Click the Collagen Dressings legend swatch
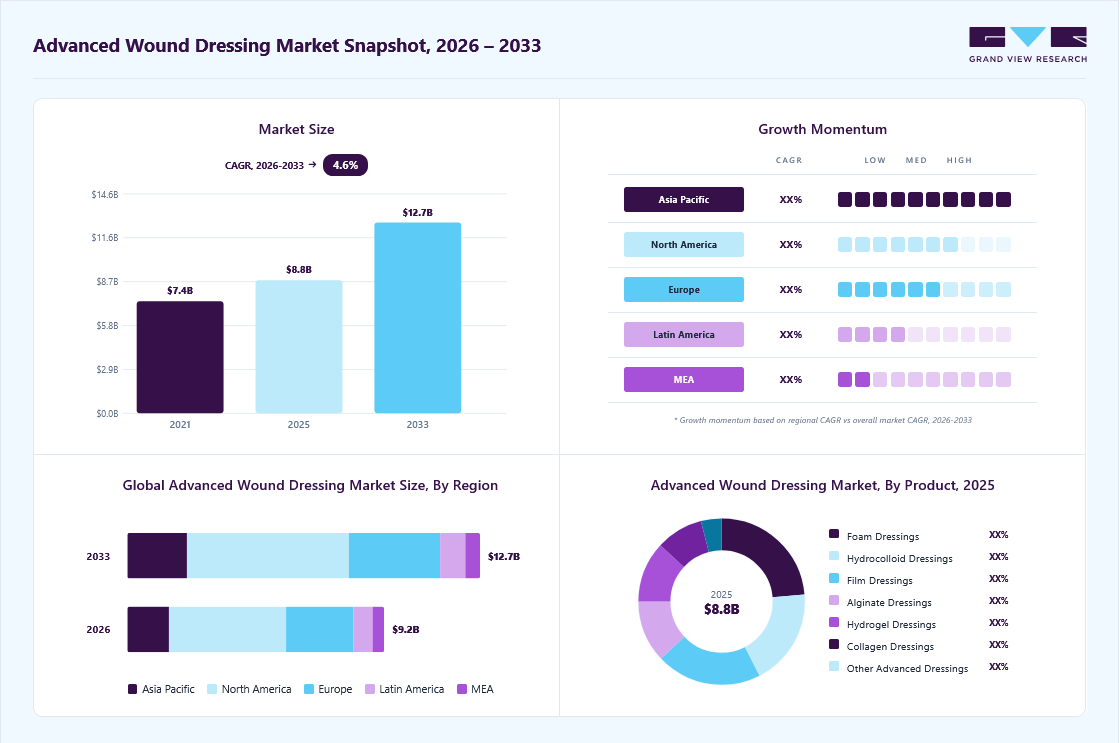The width and height of the screenshot is (1120, 743). point(834,644)
